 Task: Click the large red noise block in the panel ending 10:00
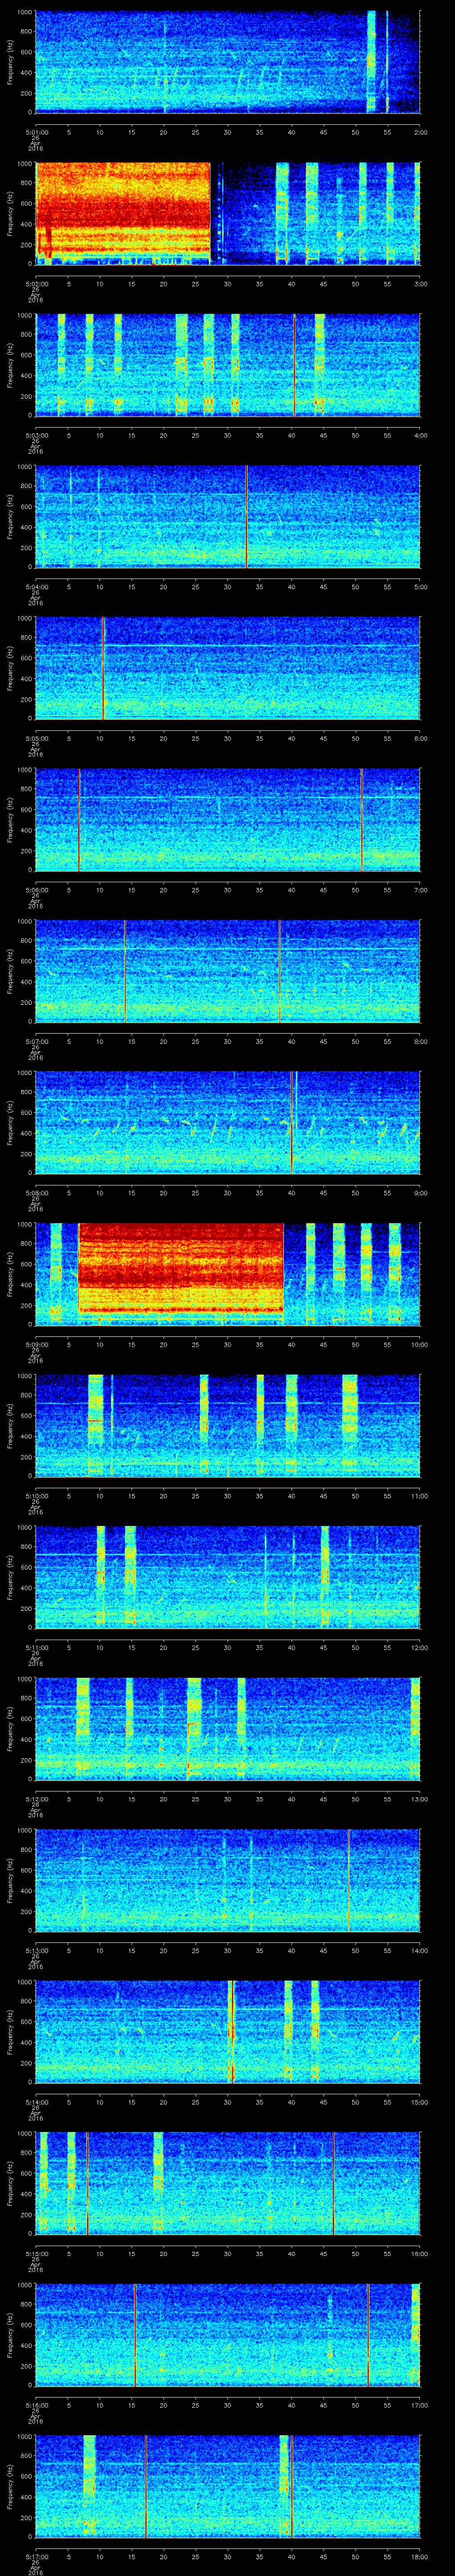[180, 1268]
